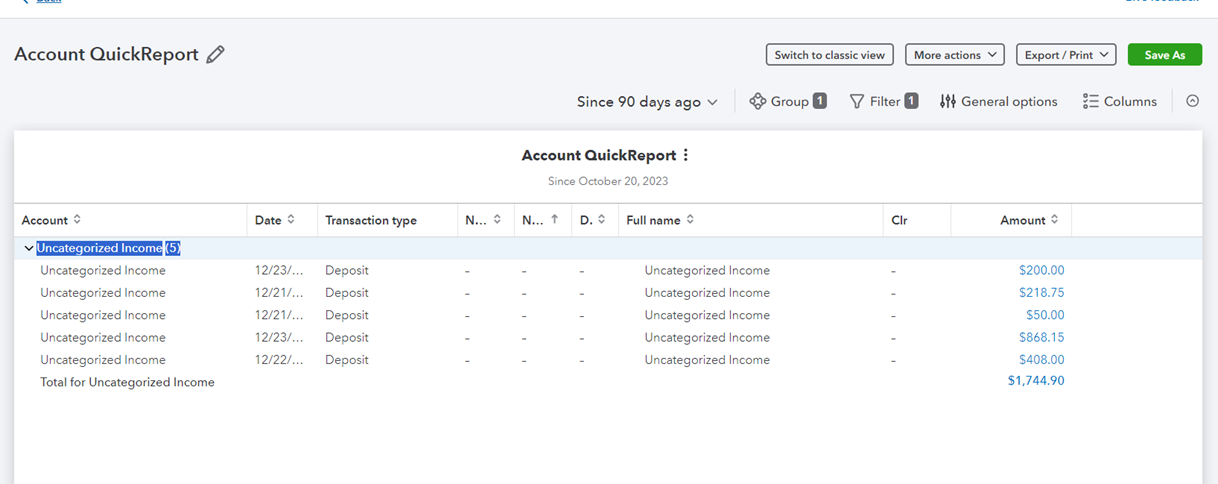
Task: Open General options sliders icon
Action: point(948,101)
